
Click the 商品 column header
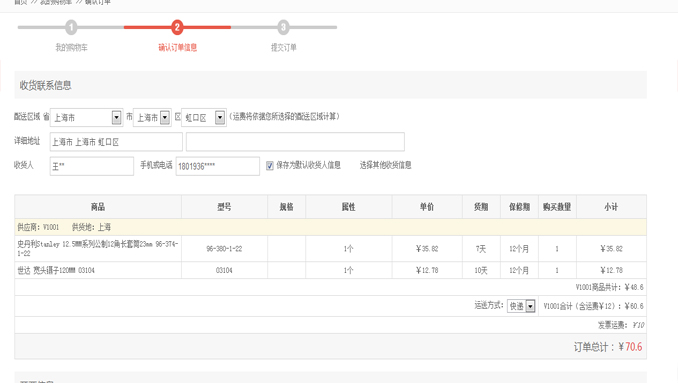98,207
